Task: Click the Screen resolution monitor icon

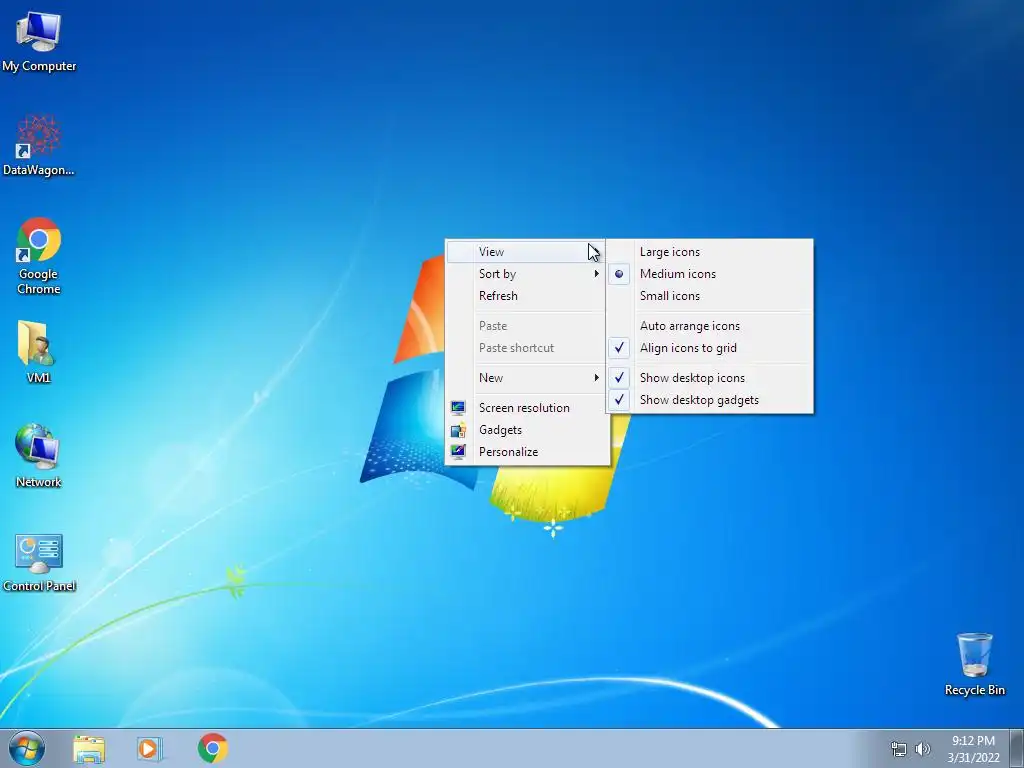Action: click(x=458, y=408)
